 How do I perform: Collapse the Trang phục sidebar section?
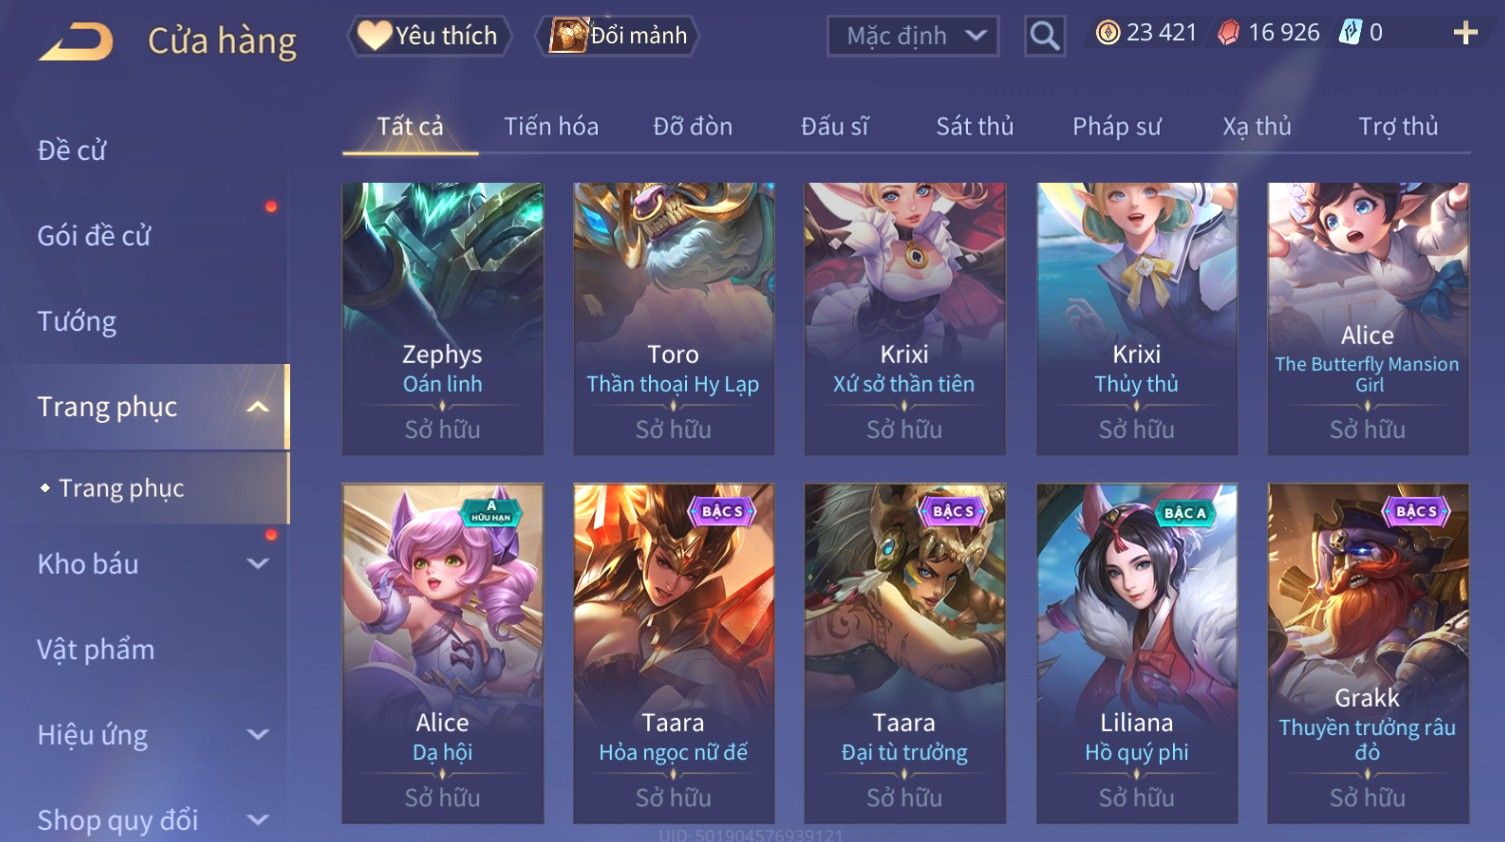click(x=257, y=407)
